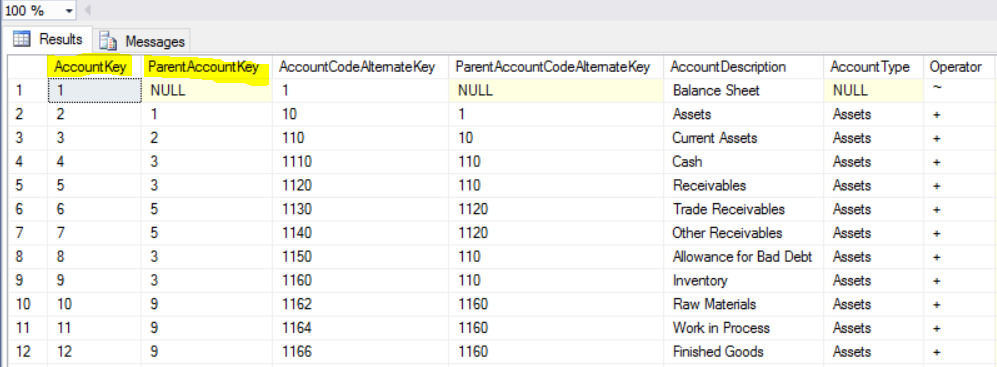
Task: Select the ParentAccountCodeAlternateKey column header
Action: pos(556,67)
